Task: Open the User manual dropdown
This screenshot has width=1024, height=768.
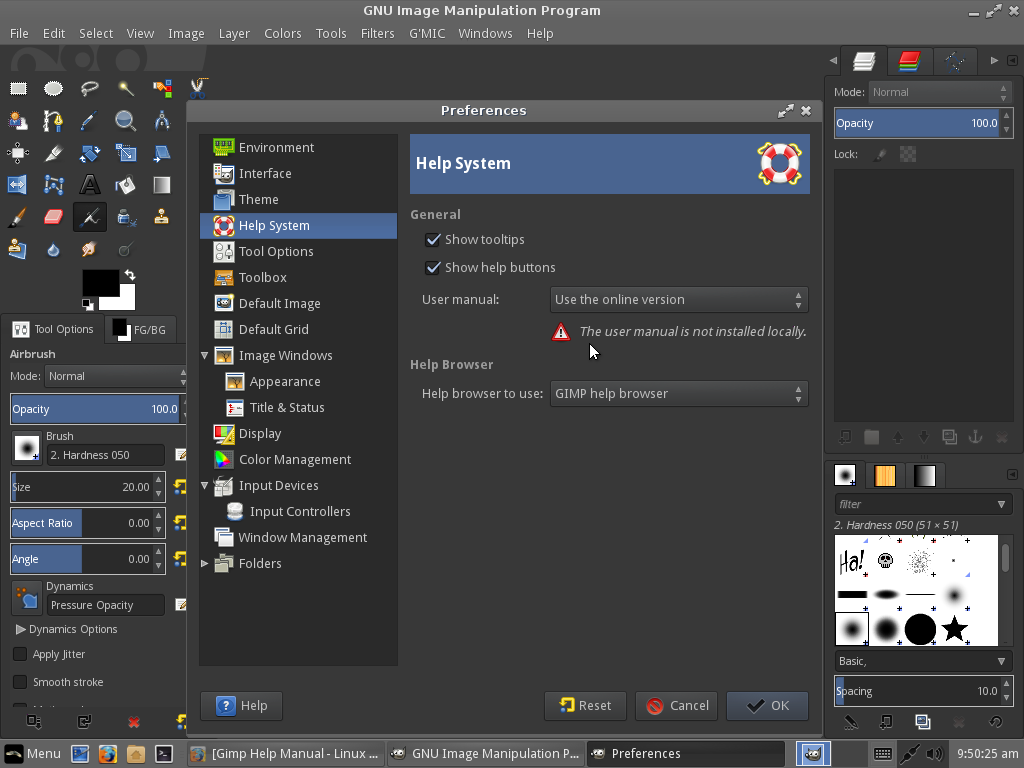Action: 679,300
